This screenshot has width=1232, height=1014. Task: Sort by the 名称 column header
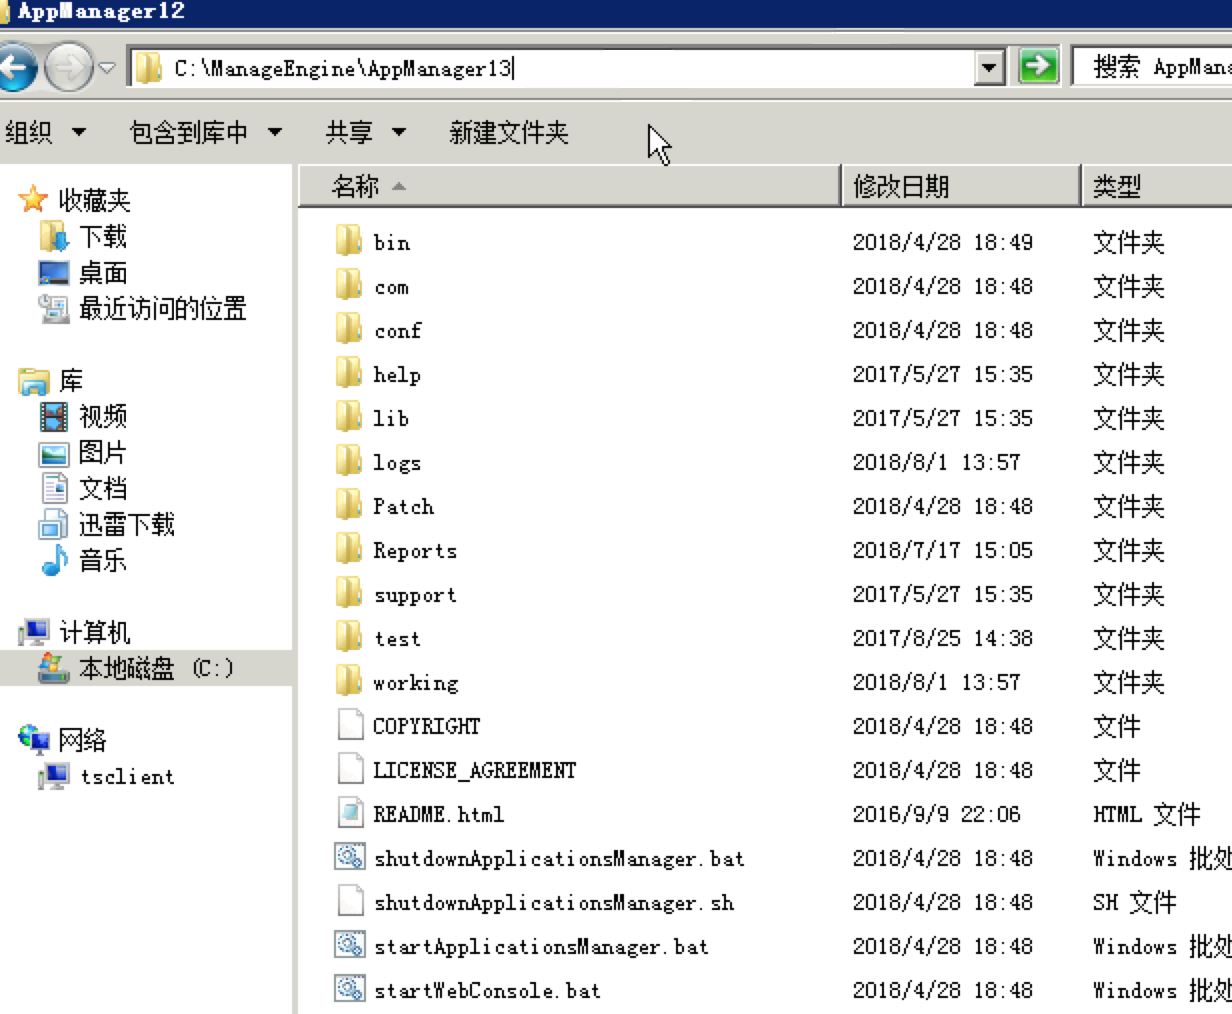tap(569, 186)
